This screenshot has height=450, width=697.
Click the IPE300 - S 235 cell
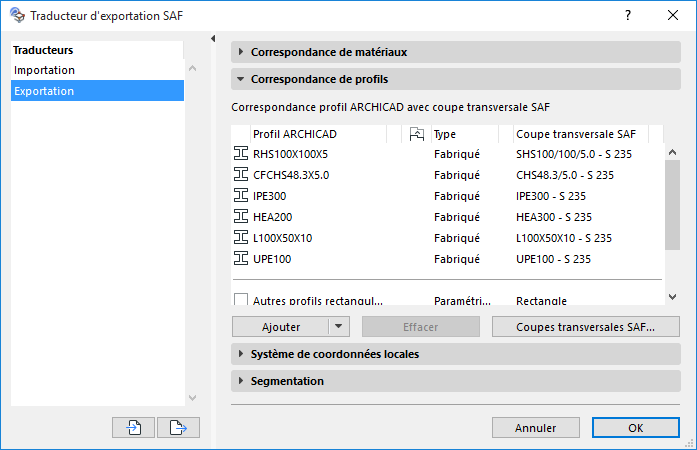551,196
